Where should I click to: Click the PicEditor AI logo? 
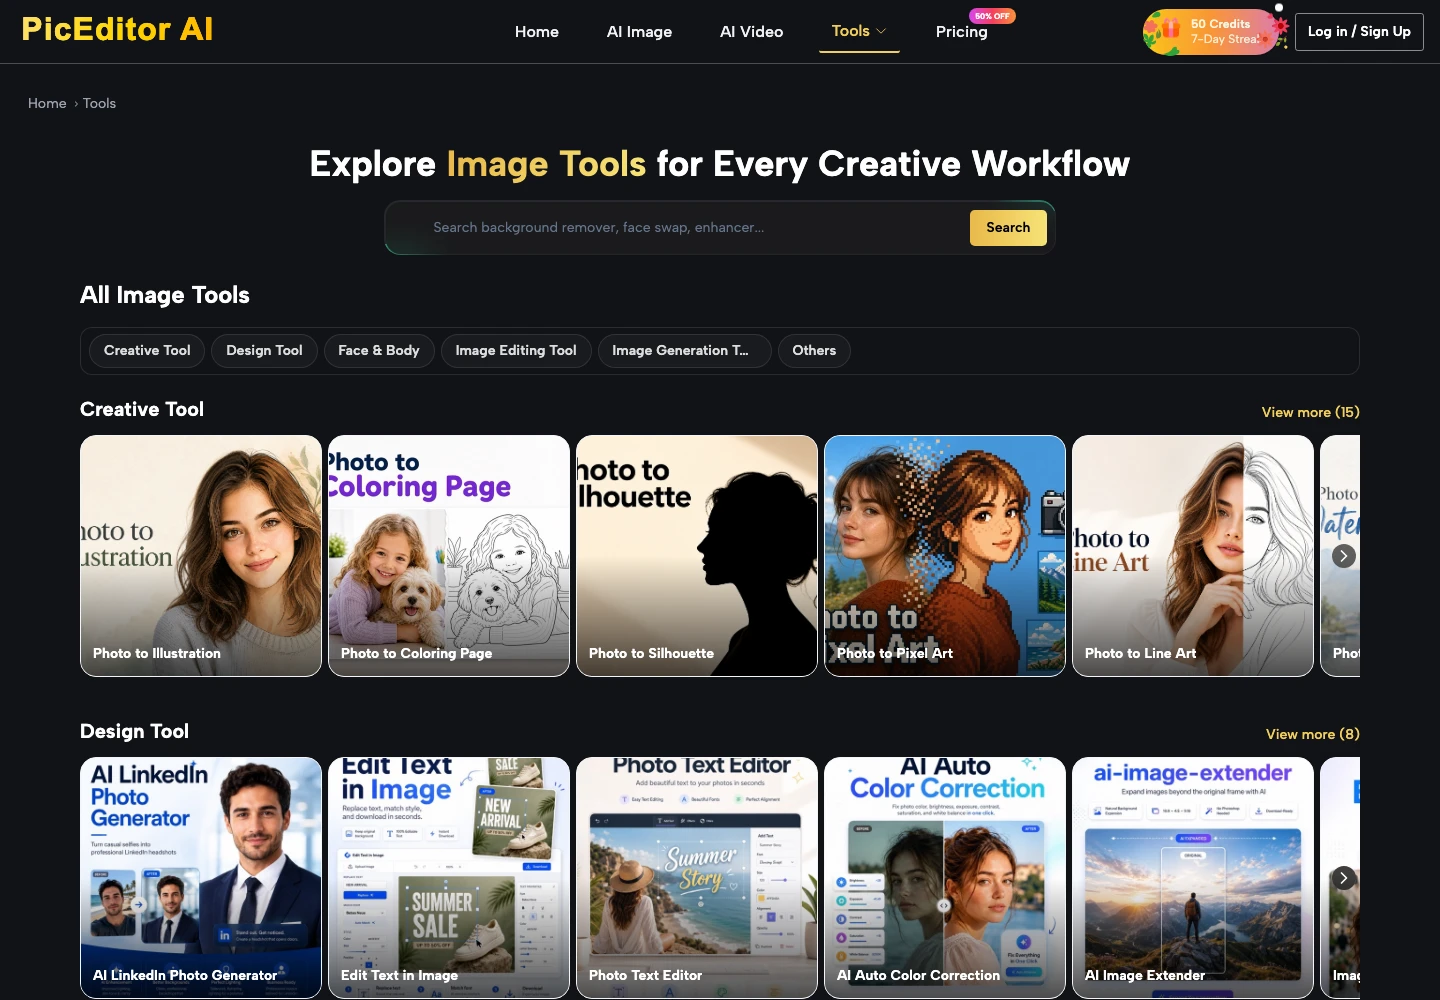point(117,29)
